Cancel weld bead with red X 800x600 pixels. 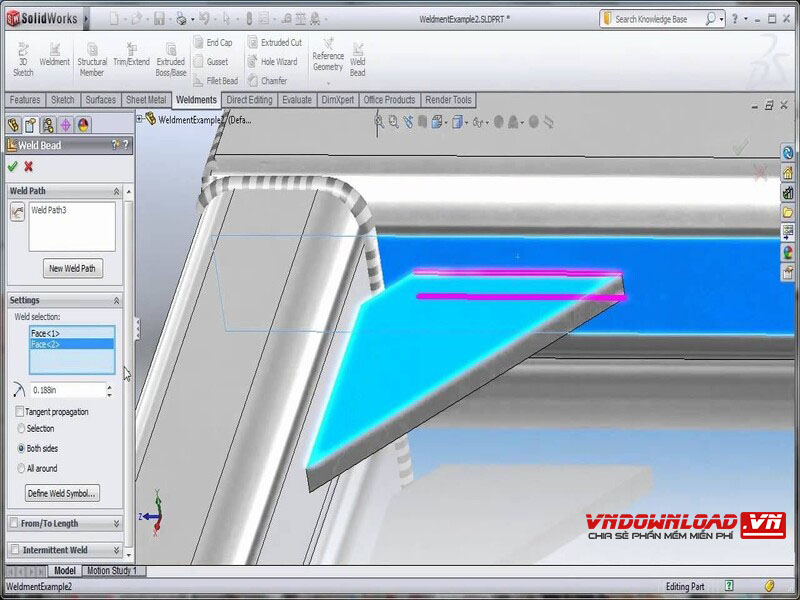pos(29,166)
